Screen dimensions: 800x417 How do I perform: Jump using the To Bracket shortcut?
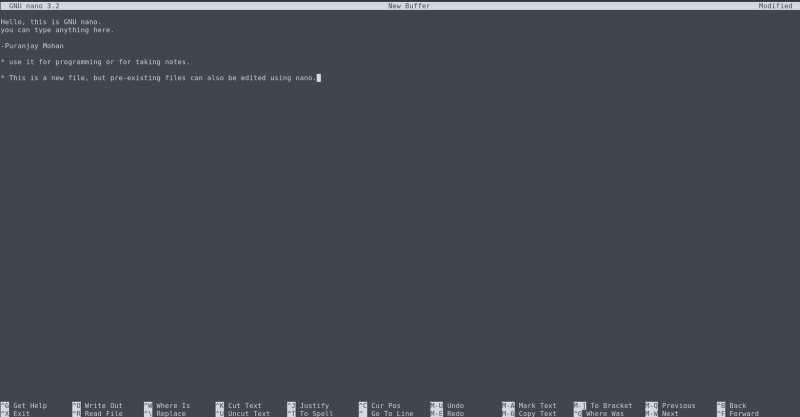[x=604, y=405]
